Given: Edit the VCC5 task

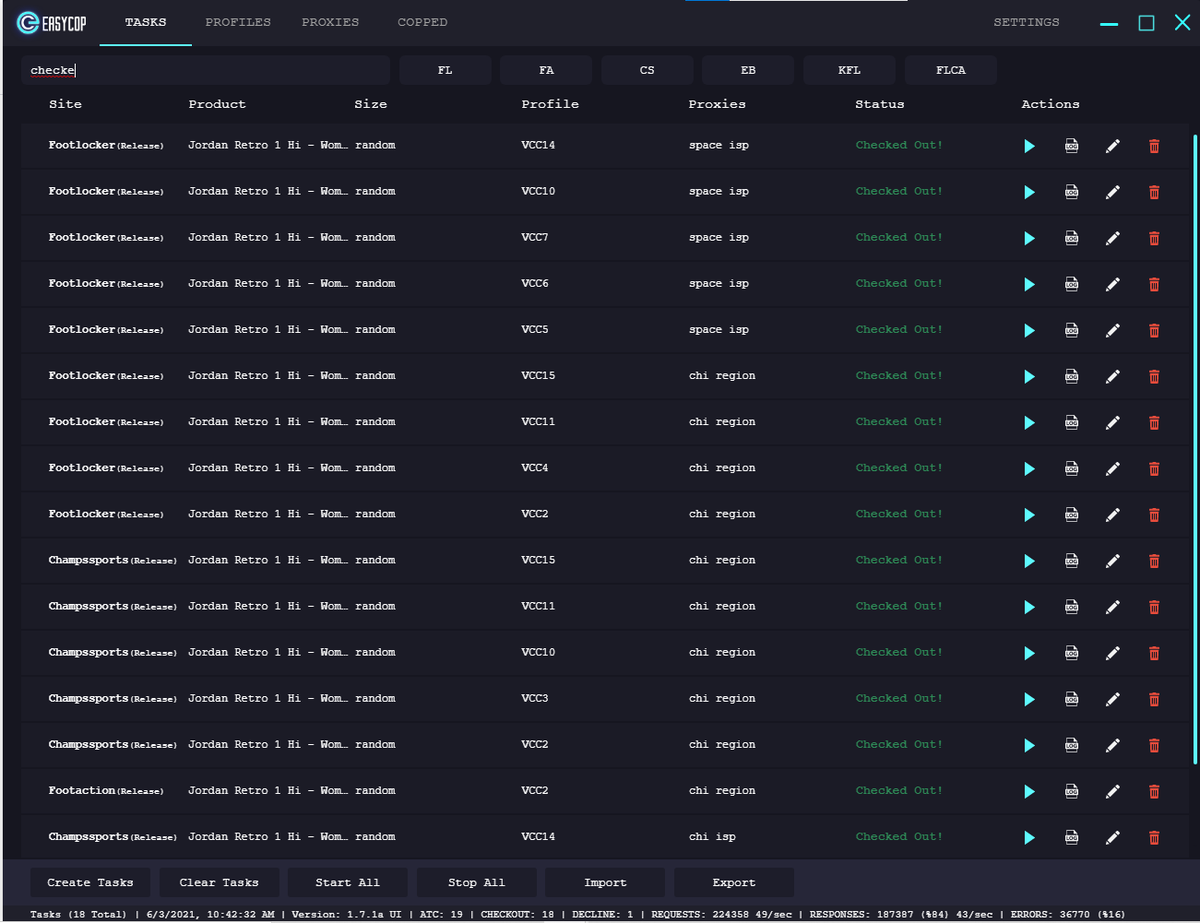Looking at the screenshot, I should (x=1112, y=330).
